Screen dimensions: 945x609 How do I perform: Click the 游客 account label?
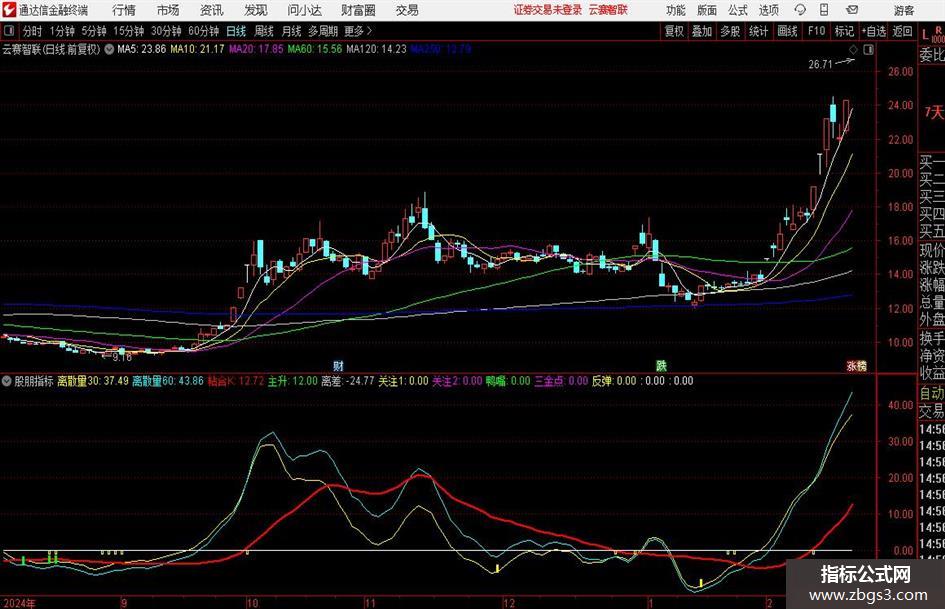(904, 10)
